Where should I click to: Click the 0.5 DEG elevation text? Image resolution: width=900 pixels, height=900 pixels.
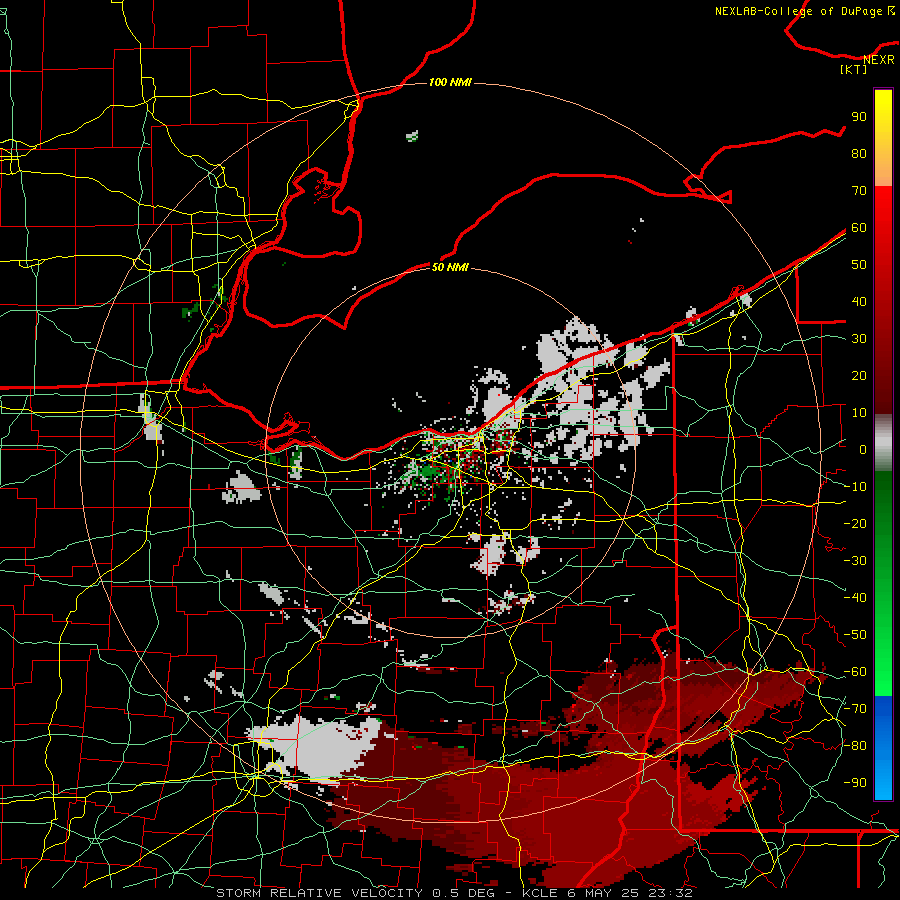pyautogui.click(x=462, y=893)
